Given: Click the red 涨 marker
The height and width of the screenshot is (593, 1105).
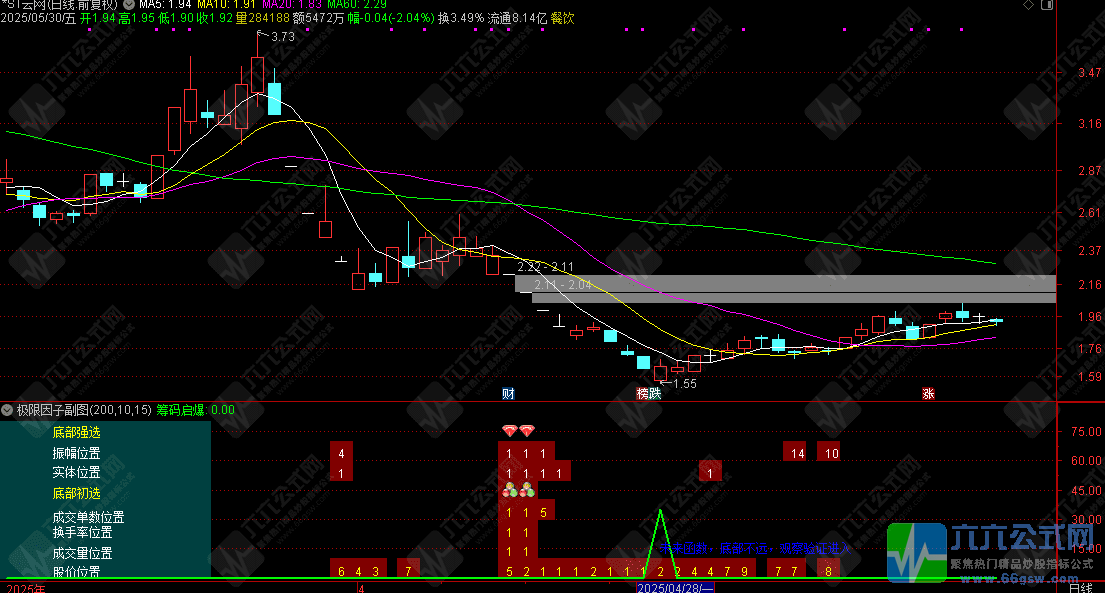Looking at the screenshot, I should (x=927, y=393).
